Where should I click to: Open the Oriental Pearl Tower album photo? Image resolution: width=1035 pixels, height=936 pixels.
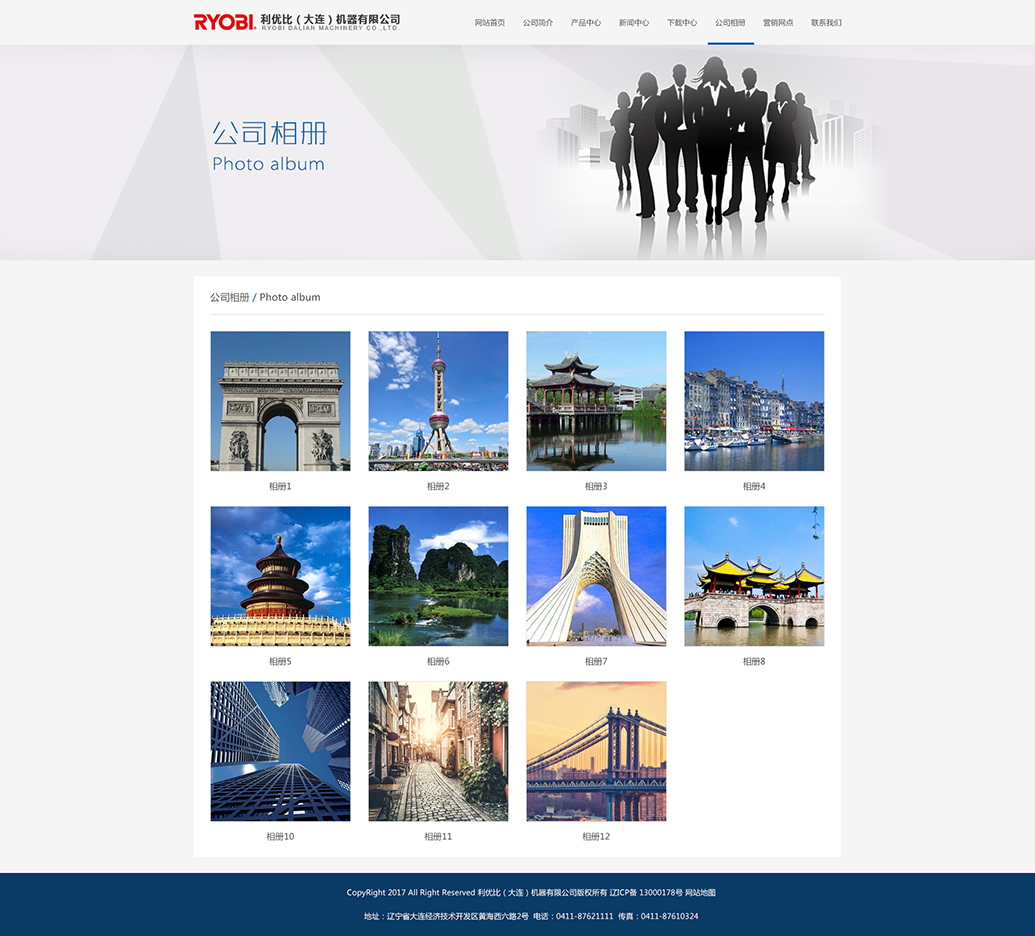point(438,401)
